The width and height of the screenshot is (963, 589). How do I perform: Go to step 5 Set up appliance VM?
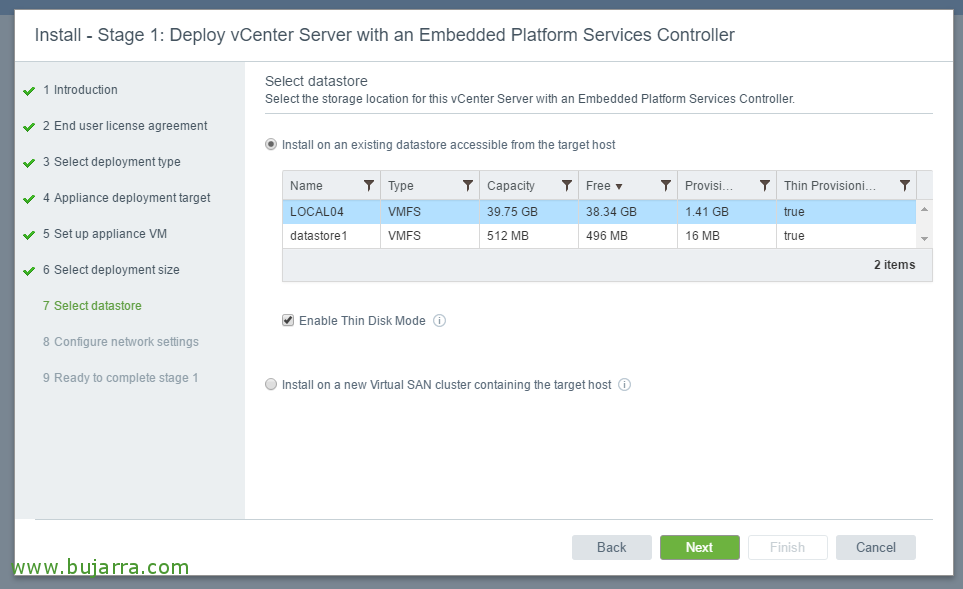(104, 234)
